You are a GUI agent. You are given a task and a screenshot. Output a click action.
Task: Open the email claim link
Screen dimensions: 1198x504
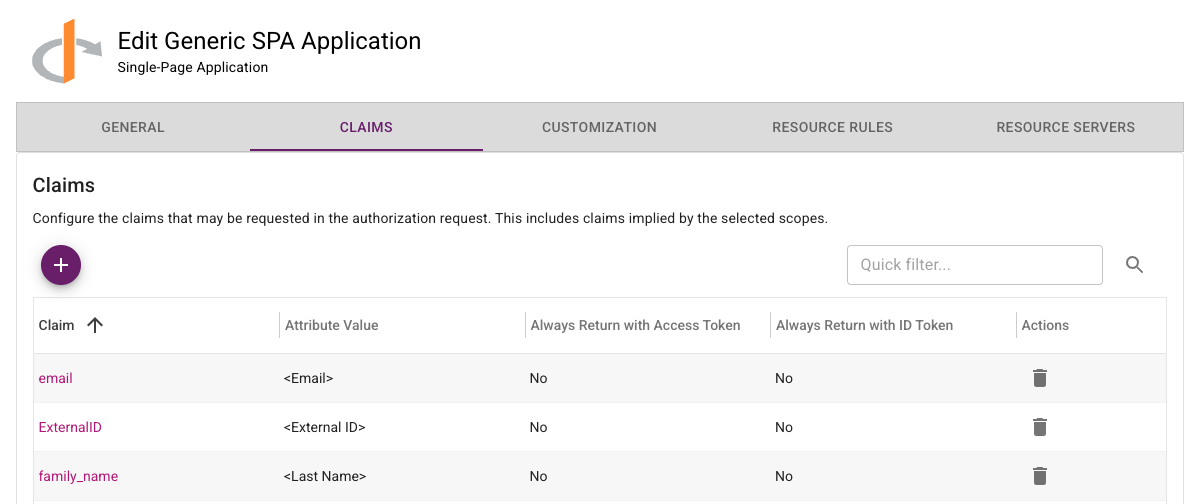point(56,378)
